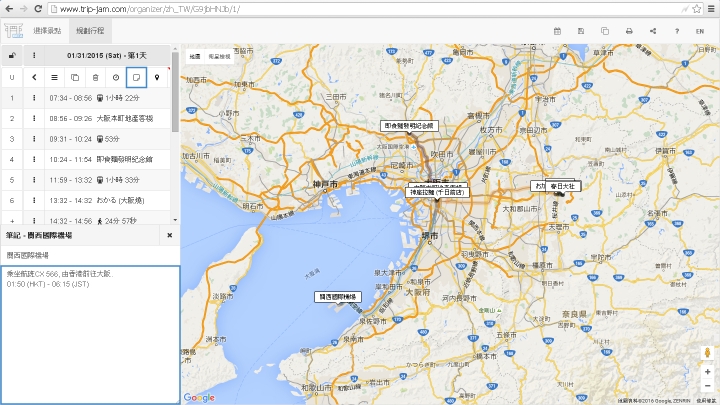The image size is (720, 405).
Task: Select the 09:31 - 10:24 53分 row
Action: pyautogui.click(x=107, y=139)
